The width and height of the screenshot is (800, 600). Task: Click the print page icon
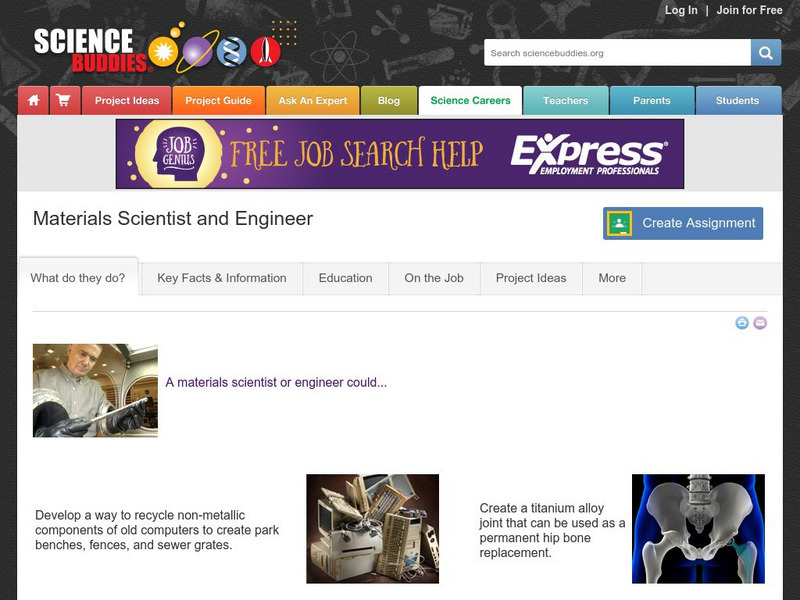coord(742,323)
